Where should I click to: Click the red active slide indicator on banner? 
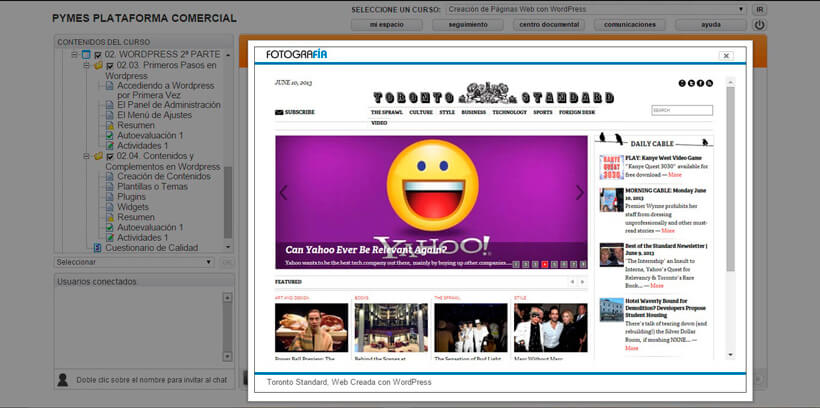544,264
